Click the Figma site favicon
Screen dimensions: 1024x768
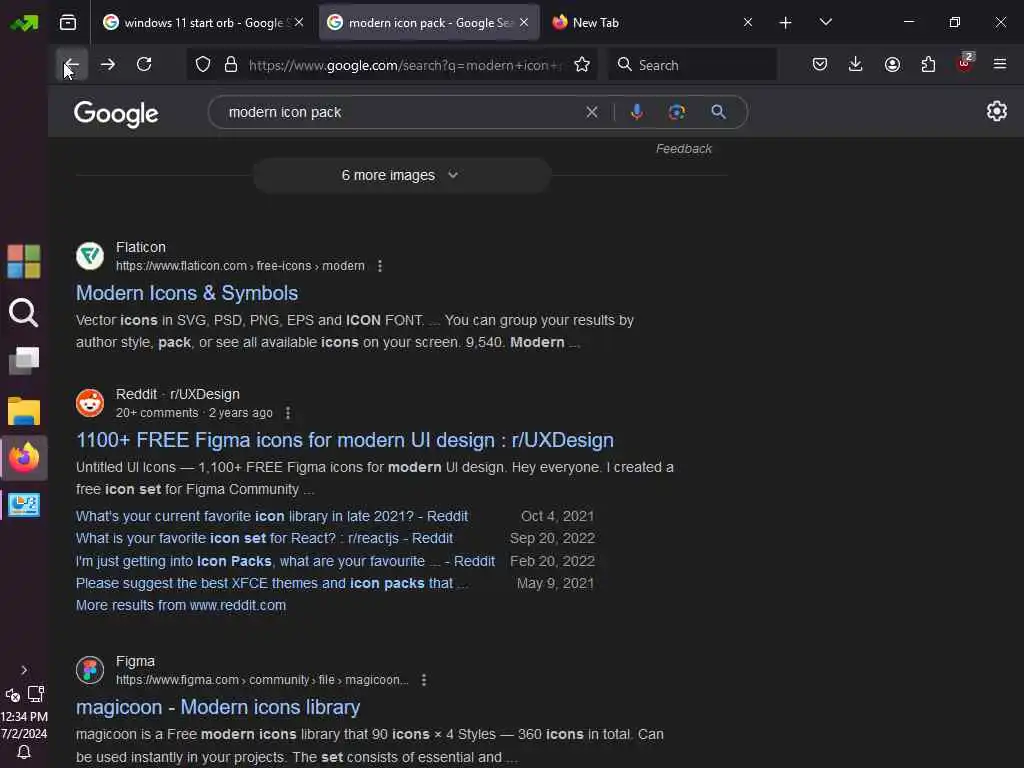(89, 670)
